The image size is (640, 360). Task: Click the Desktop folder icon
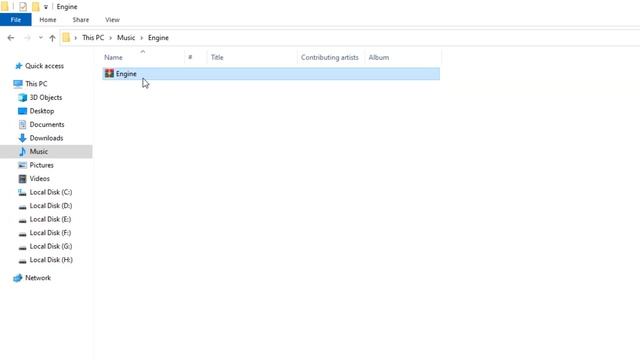pos(22,111)
